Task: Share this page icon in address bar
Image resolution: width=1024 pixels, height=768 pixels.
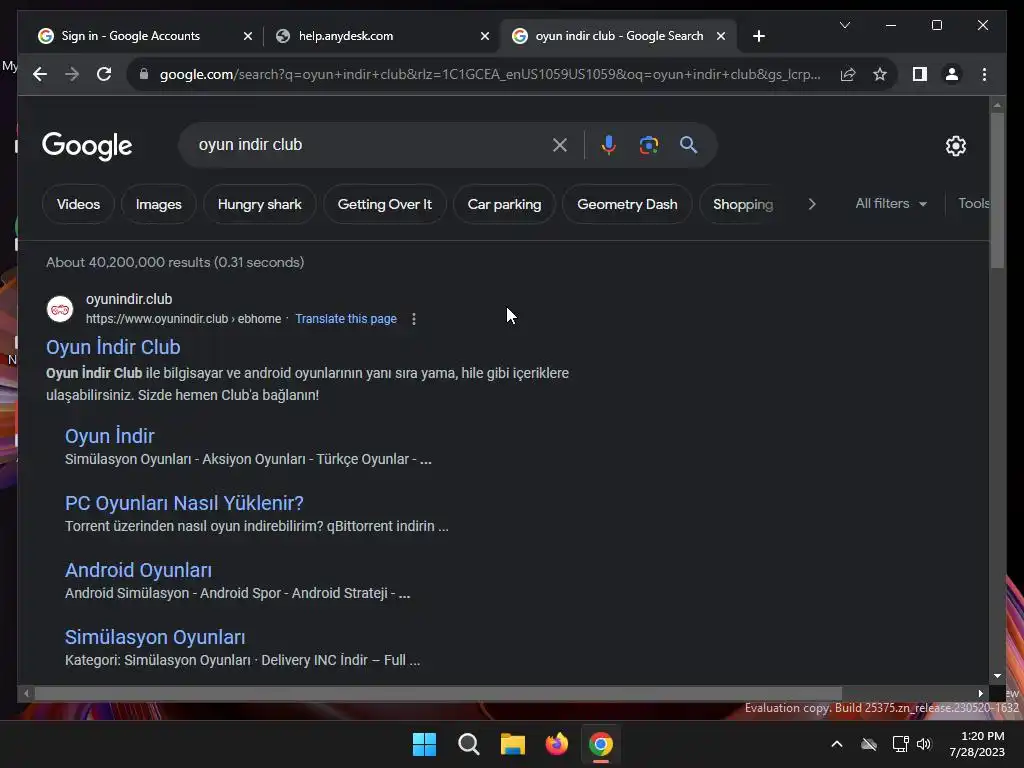Action: click(848, 74)
